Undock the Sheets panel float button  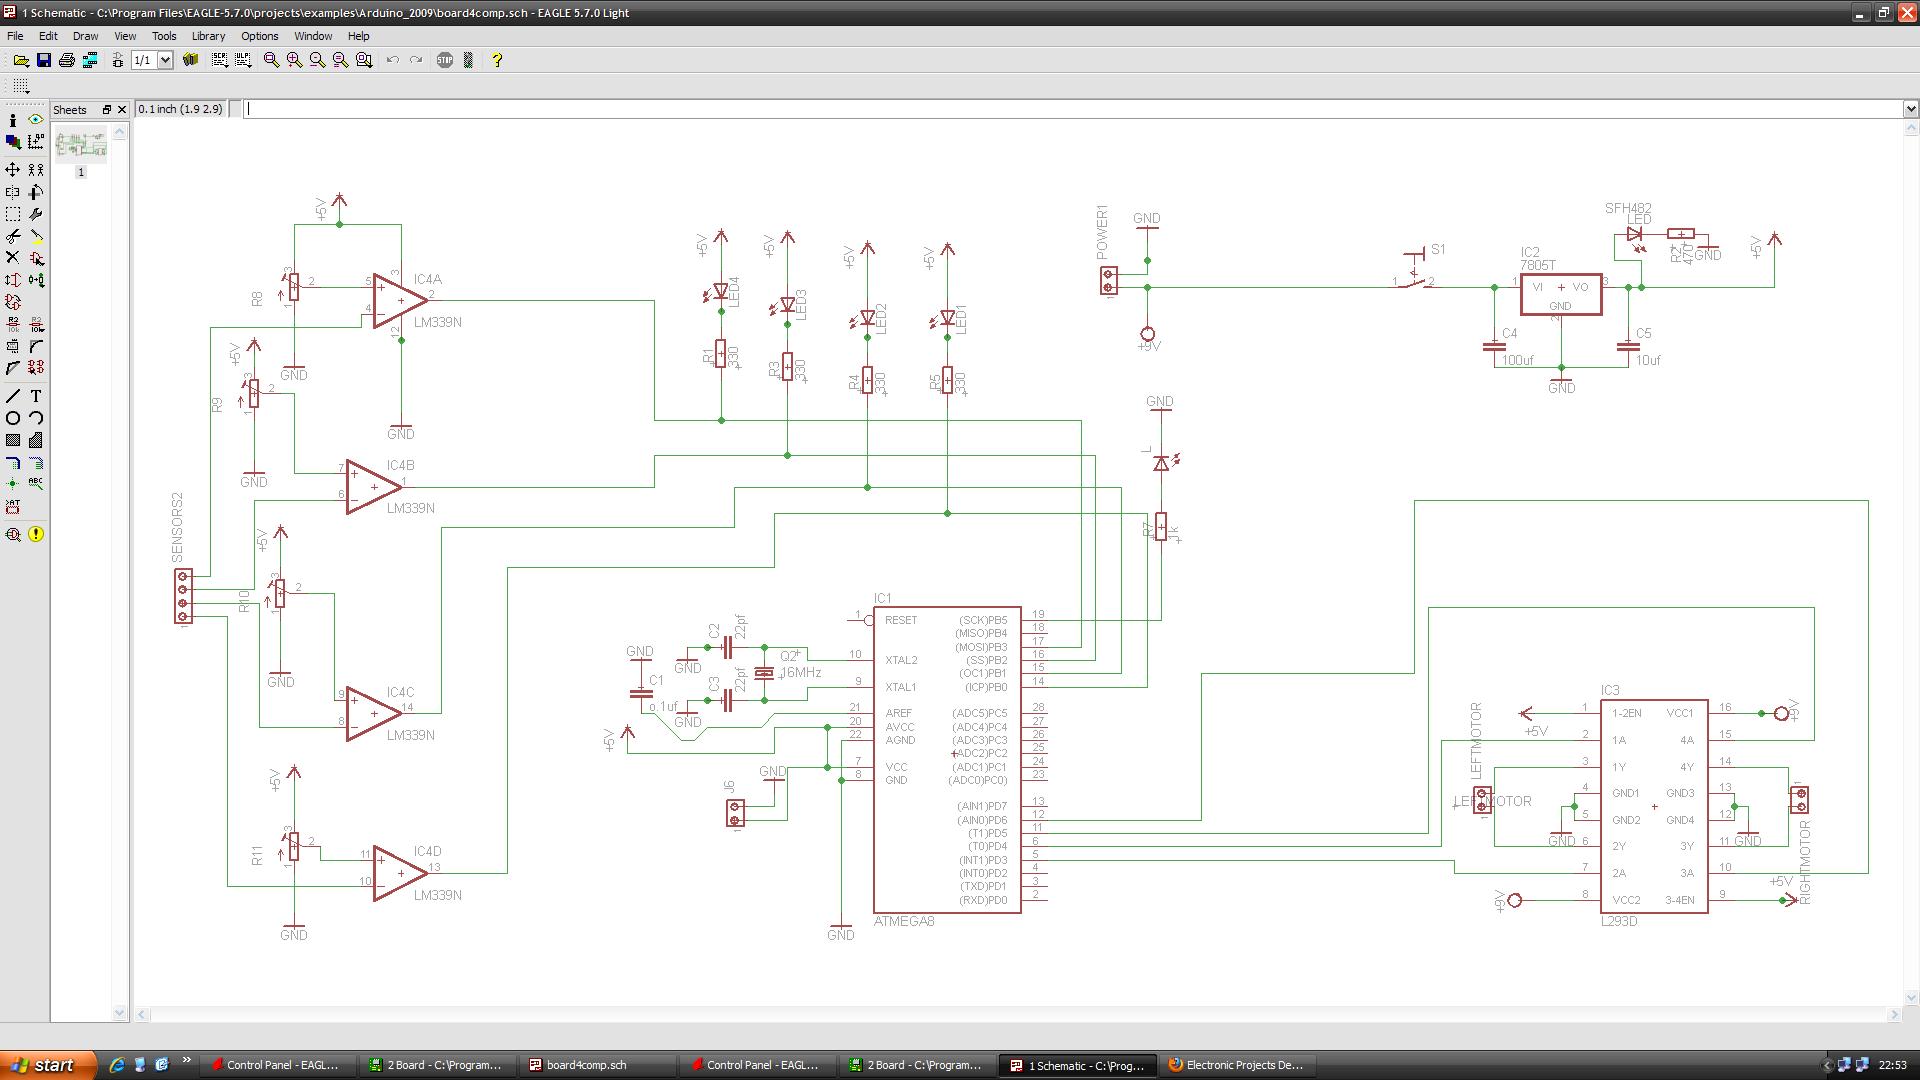tap(106, 110)
